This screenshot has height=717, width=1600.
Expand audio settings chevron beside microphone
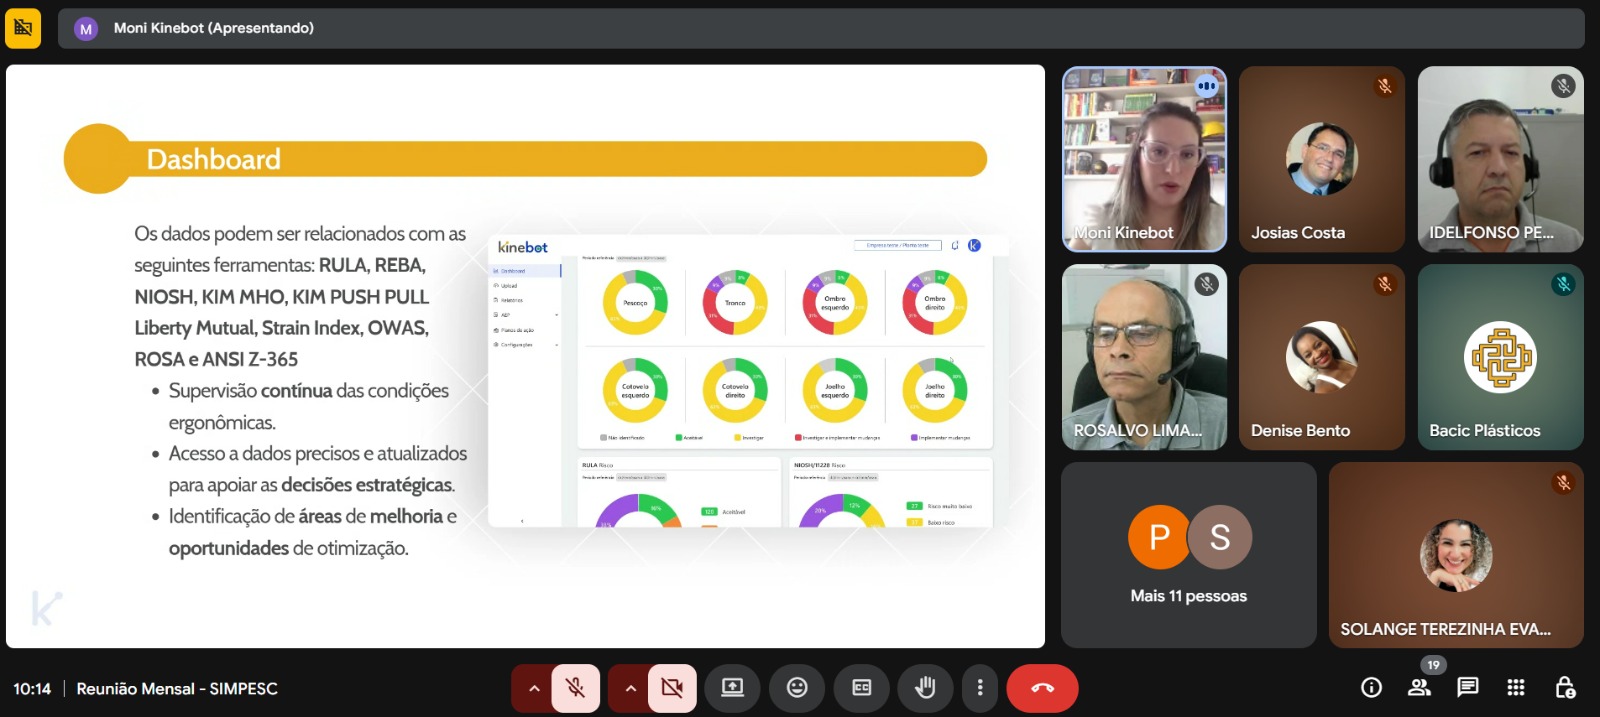click(x=534, y=688)
